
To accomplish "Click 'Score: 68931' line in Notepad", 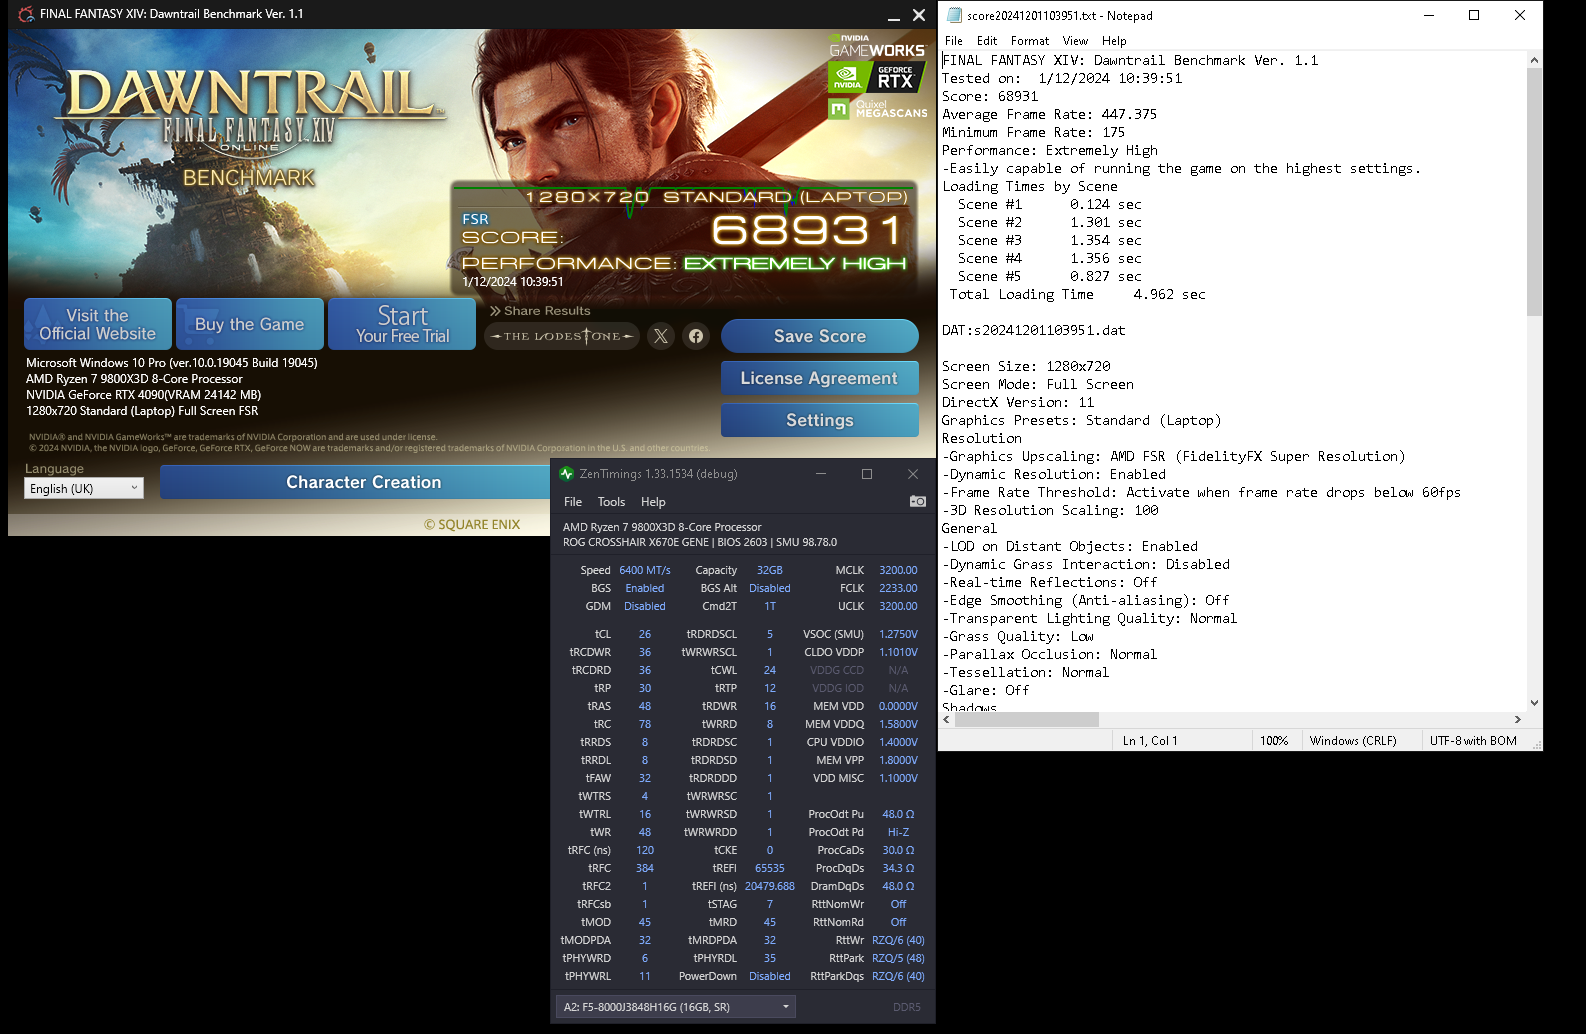I will point(990,96).
